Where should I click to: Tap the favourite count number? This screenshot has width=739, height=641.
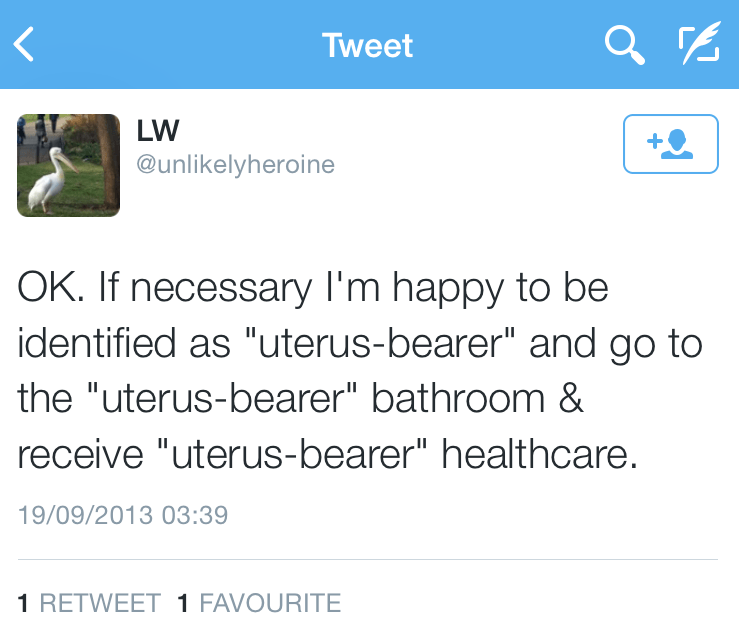point(183,603)
